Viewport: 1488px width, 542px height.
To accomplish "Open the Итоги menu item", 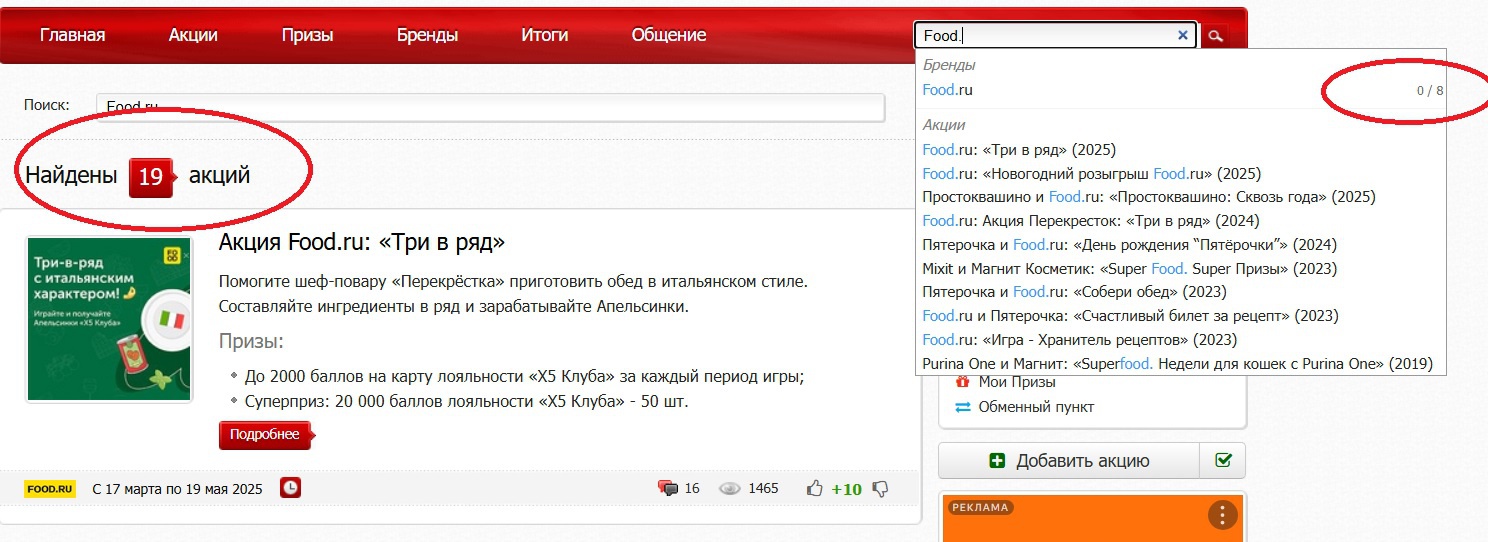I will pyautogui.click(x=544, y=35).
